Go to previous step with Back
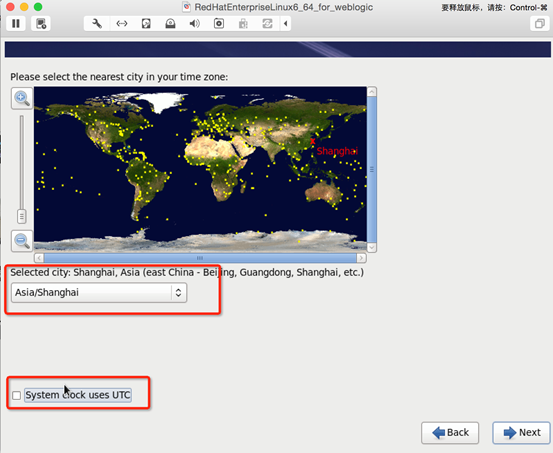Image resolution: width=553 pixels, height=453 pixels. (x=450, y=433)
